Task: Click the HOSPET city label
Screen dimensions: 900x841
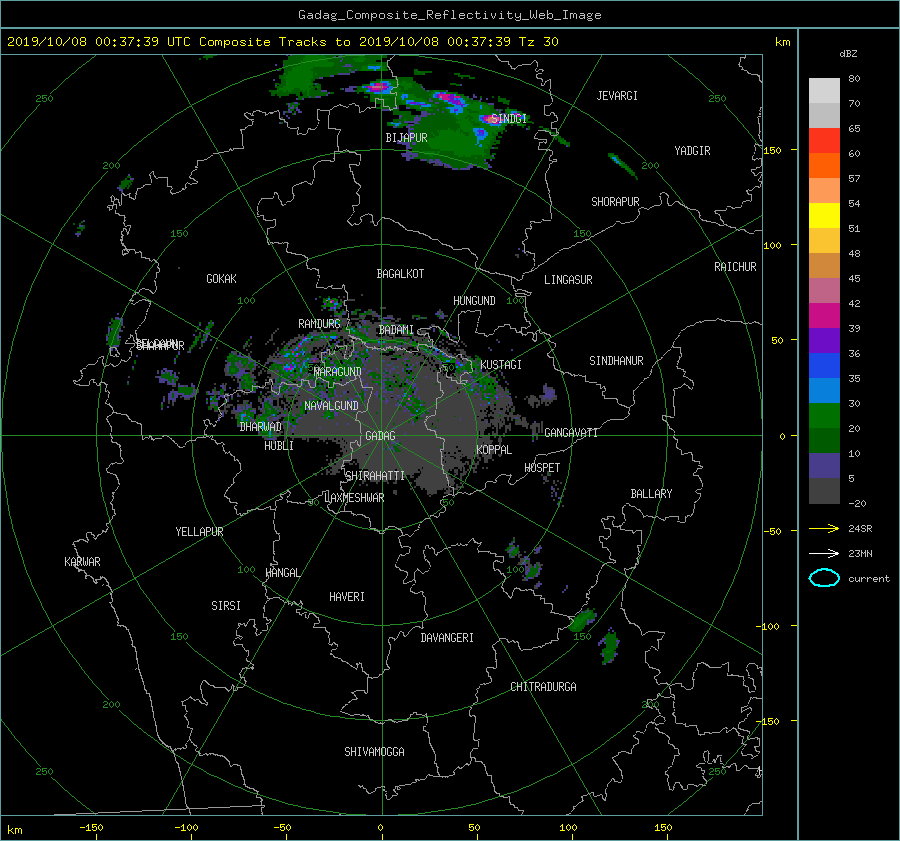Action: tap(542, 468)
